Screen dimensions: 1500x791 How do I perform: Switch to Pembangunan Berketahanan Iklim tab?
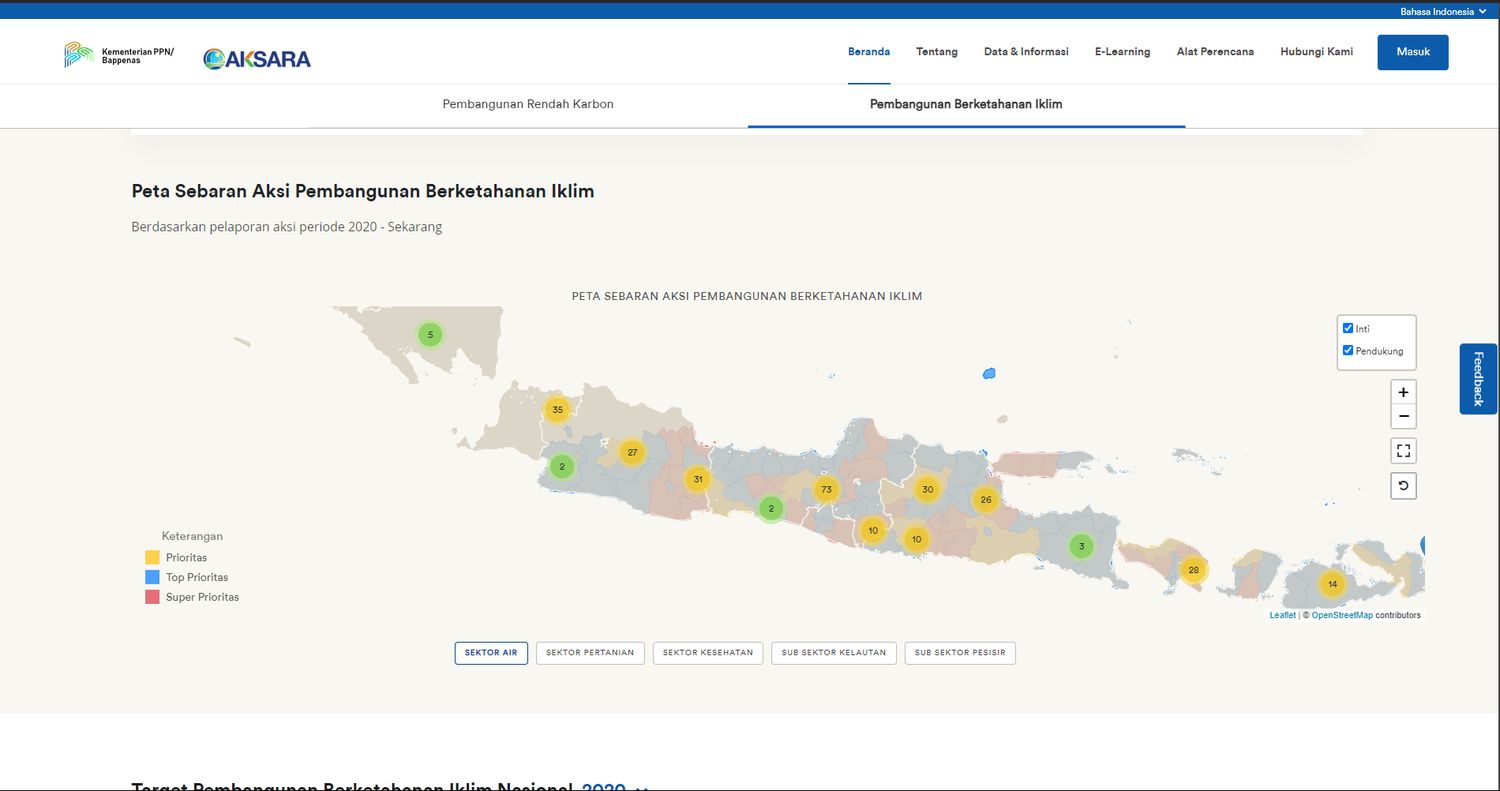[966, 104]
